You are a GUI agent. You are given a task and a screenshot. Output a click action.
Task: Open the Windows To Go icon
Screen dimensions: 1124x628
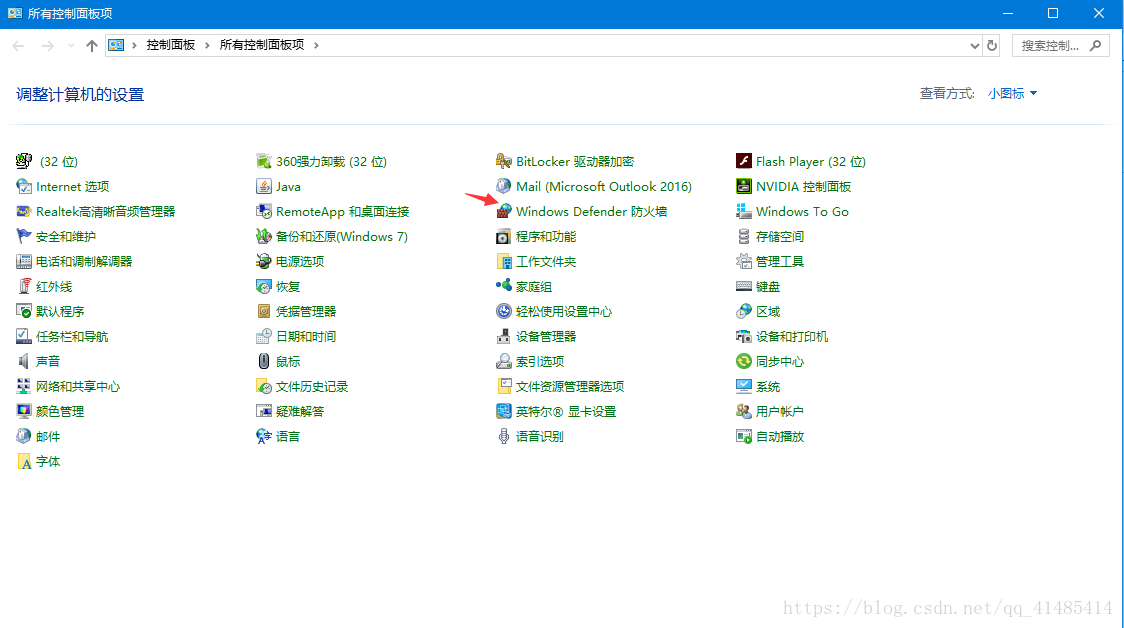pos(744,211)
